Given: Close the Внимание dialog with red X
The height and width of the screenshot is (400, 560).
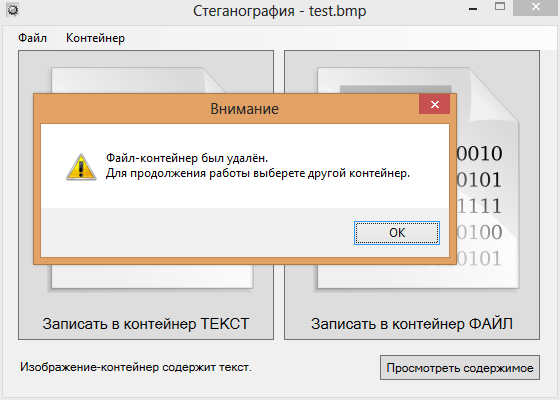Looking at the screenshot, I should coord(434,104).
